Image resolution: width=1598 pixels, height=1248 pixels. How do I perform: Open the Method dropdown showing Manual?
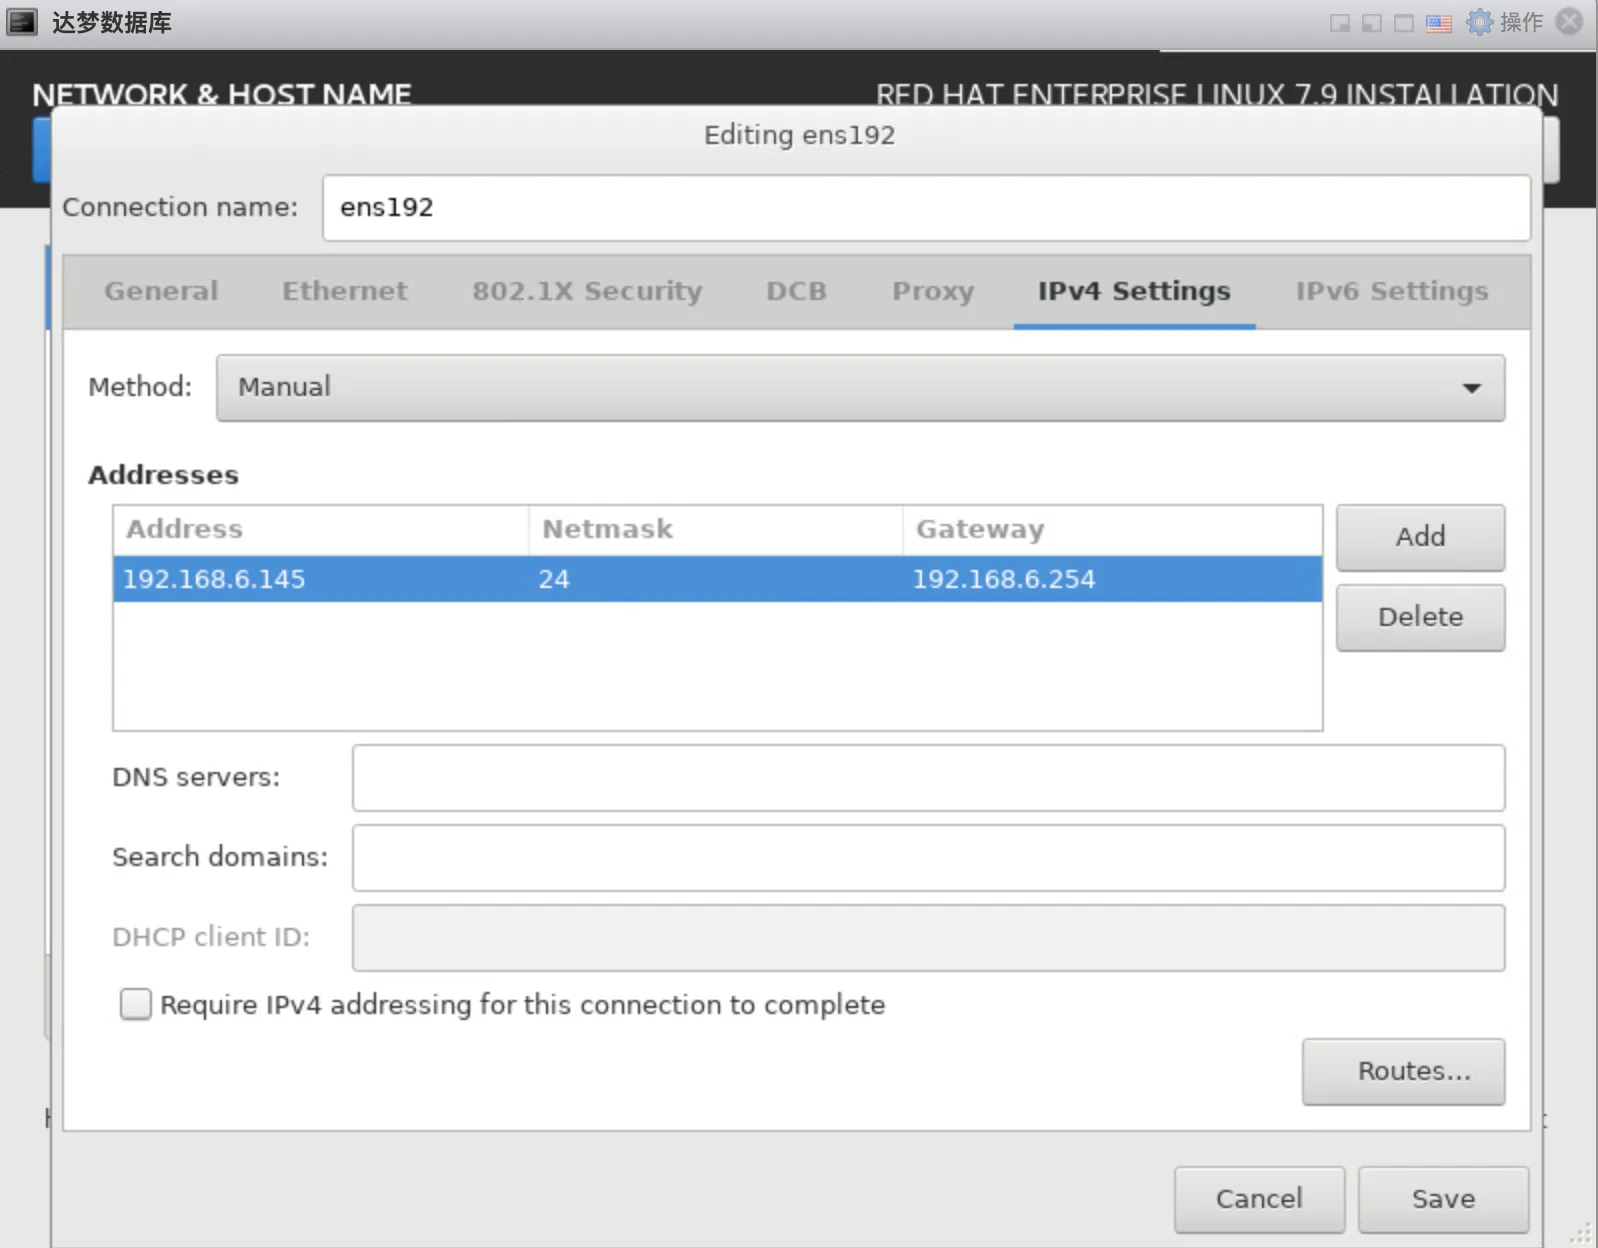point(860,387)
